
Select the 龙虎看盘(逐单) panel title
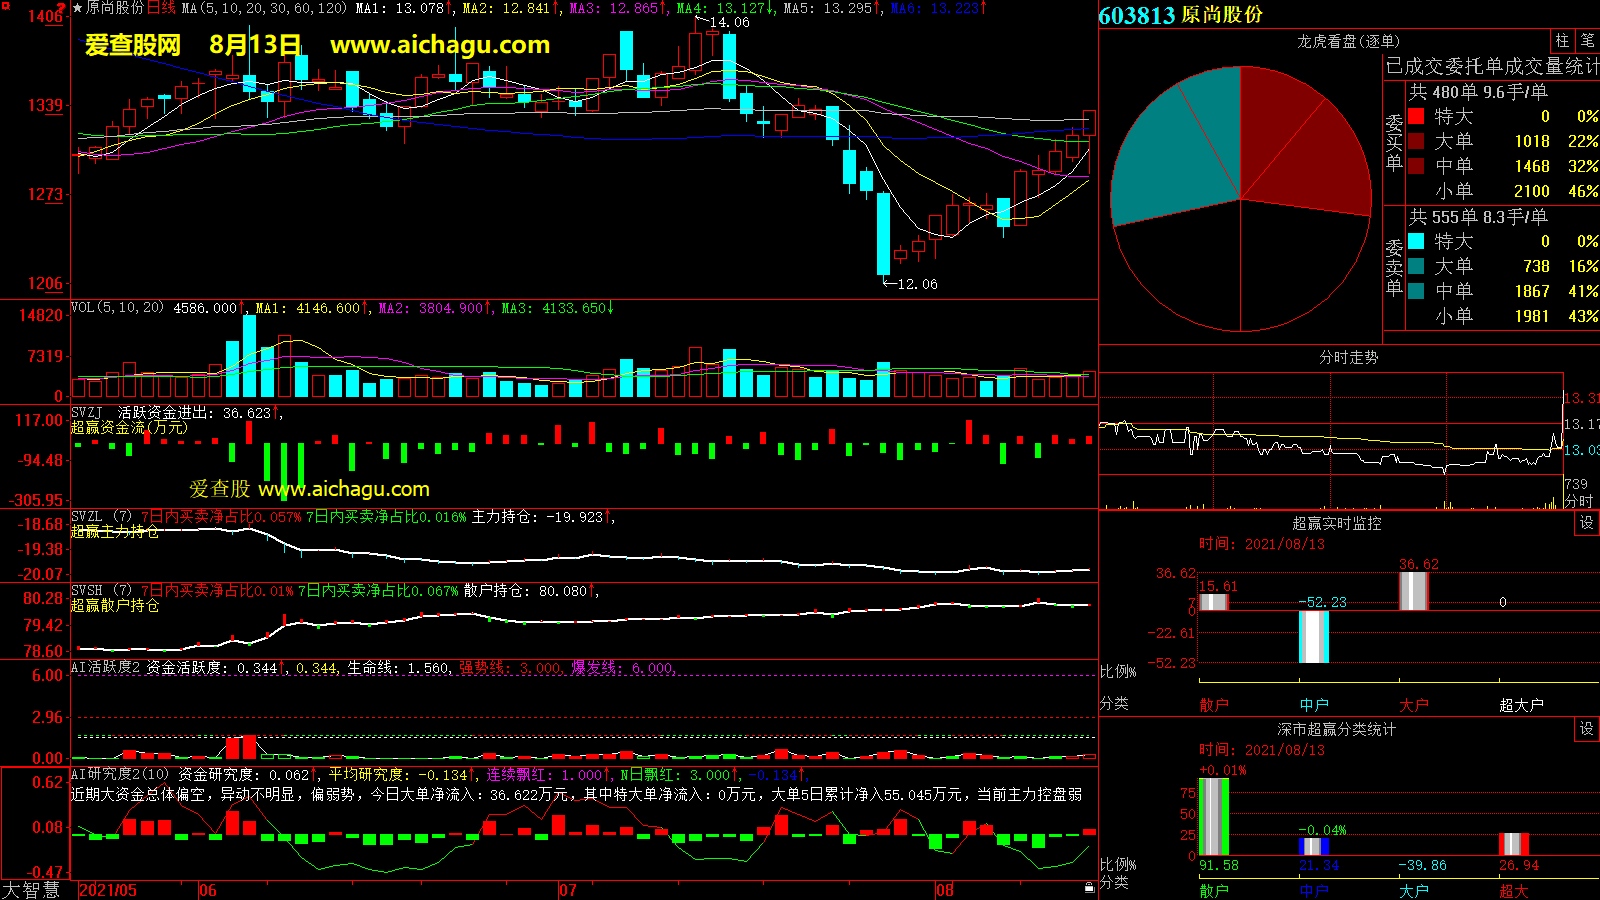[1348, 41]
